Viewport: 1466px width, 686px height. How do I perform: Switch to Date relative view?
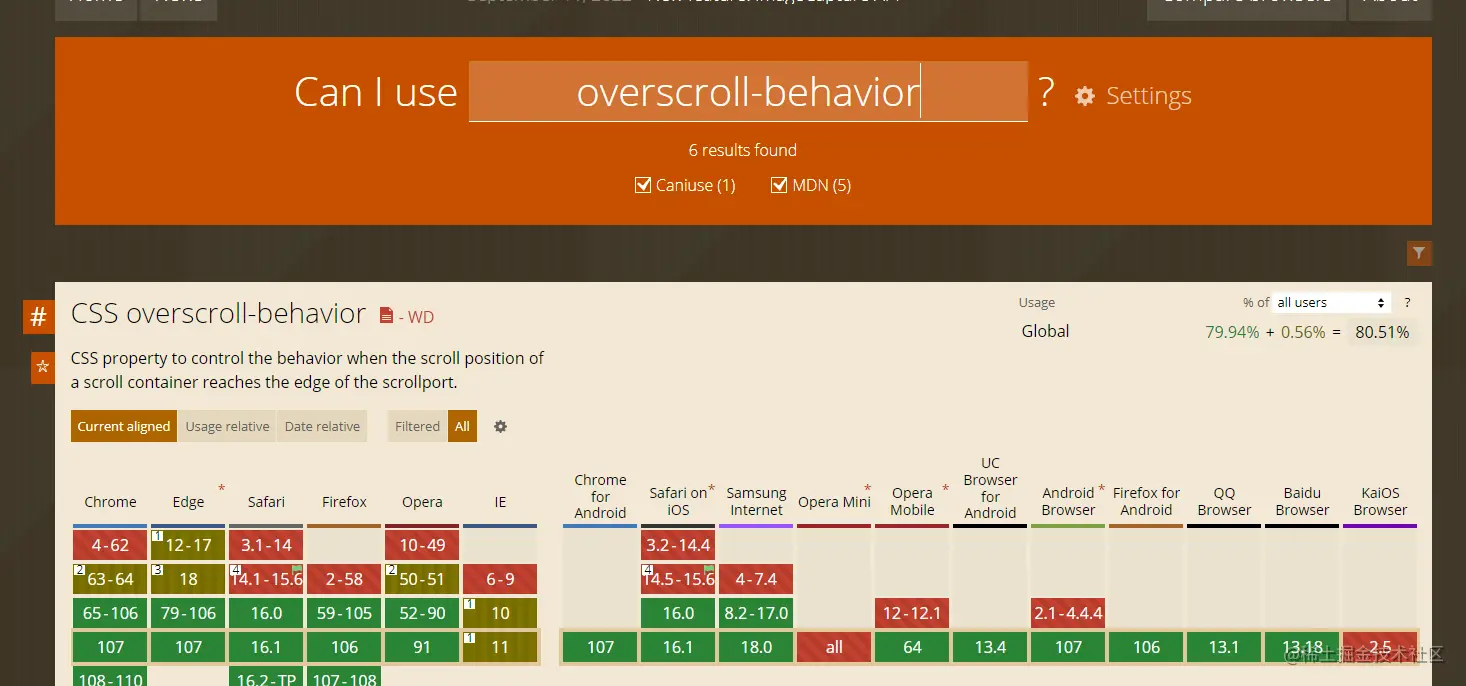pyautogui.click(x=322, y=426)
